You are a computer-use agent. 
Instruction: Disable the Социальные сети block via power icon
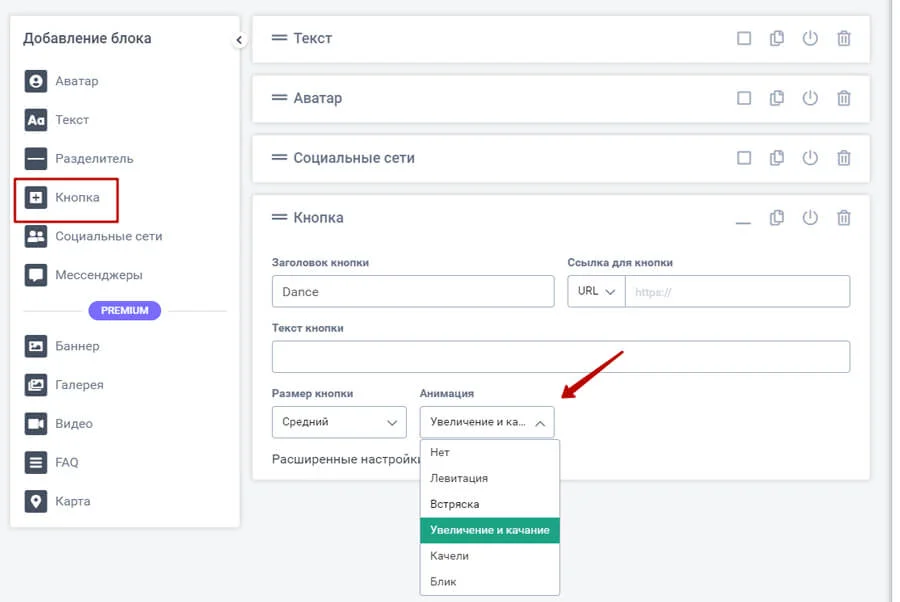810,158
